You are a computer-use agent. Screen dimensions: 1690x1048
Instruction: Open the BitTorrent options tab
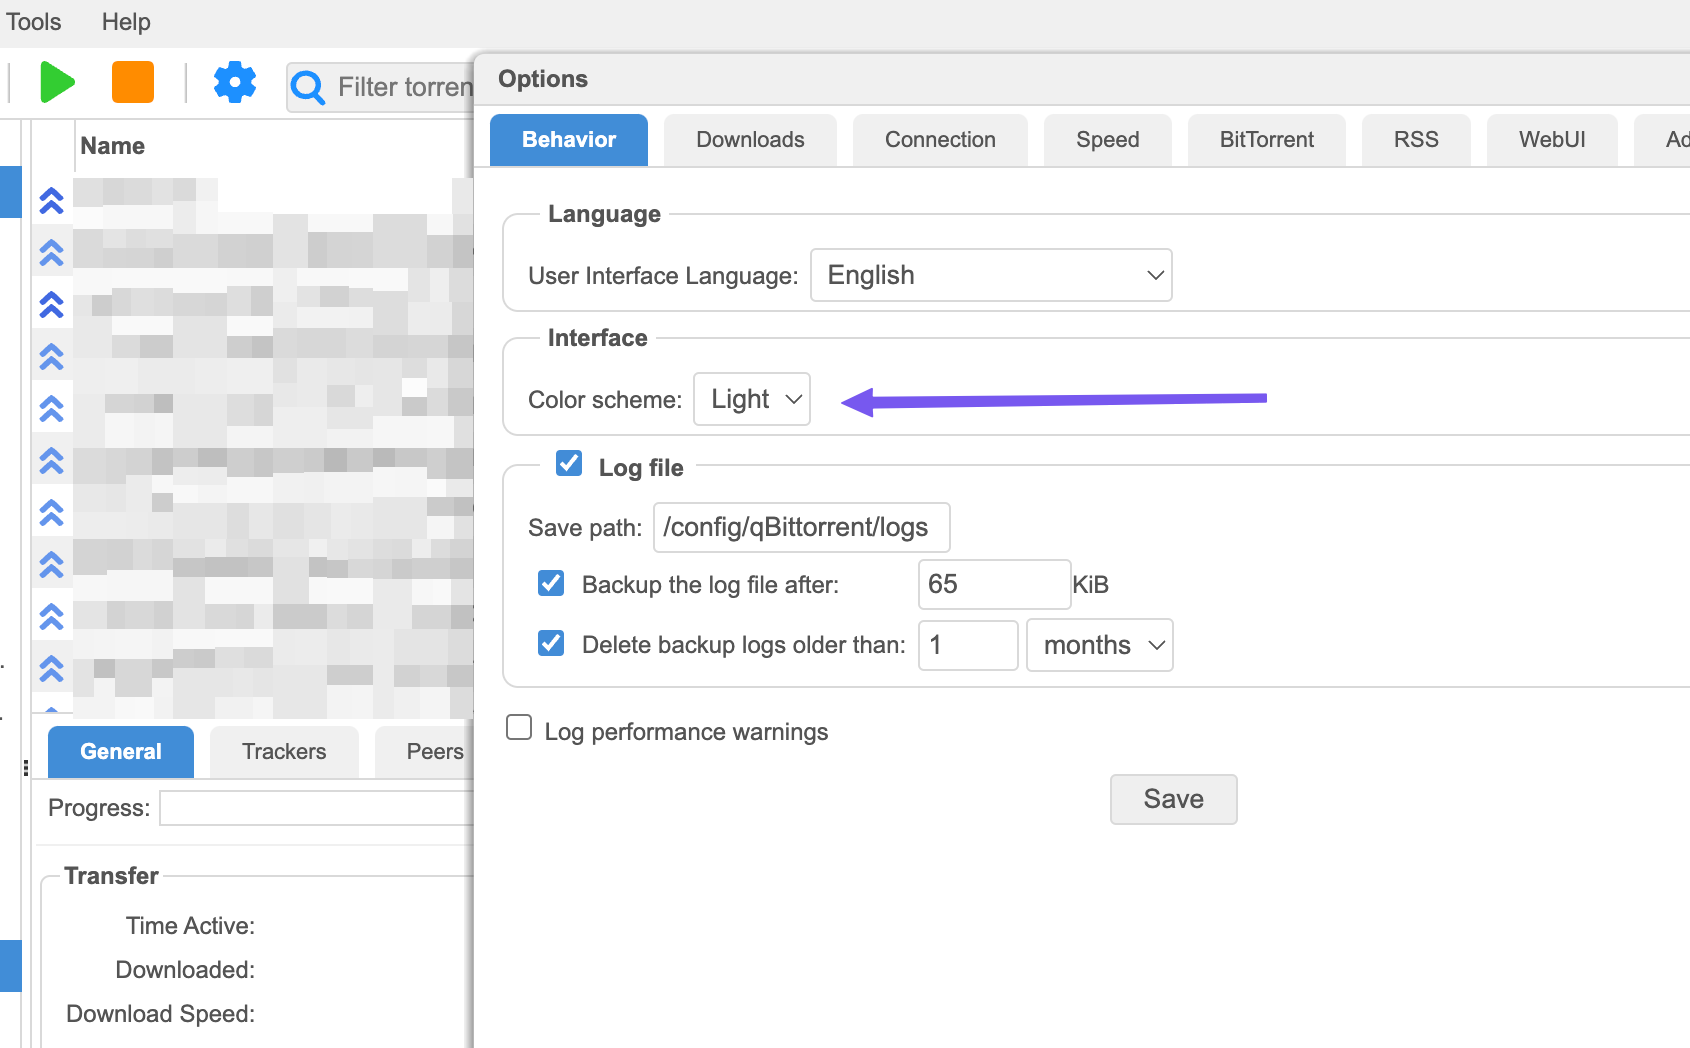(x=1267, y=140)
